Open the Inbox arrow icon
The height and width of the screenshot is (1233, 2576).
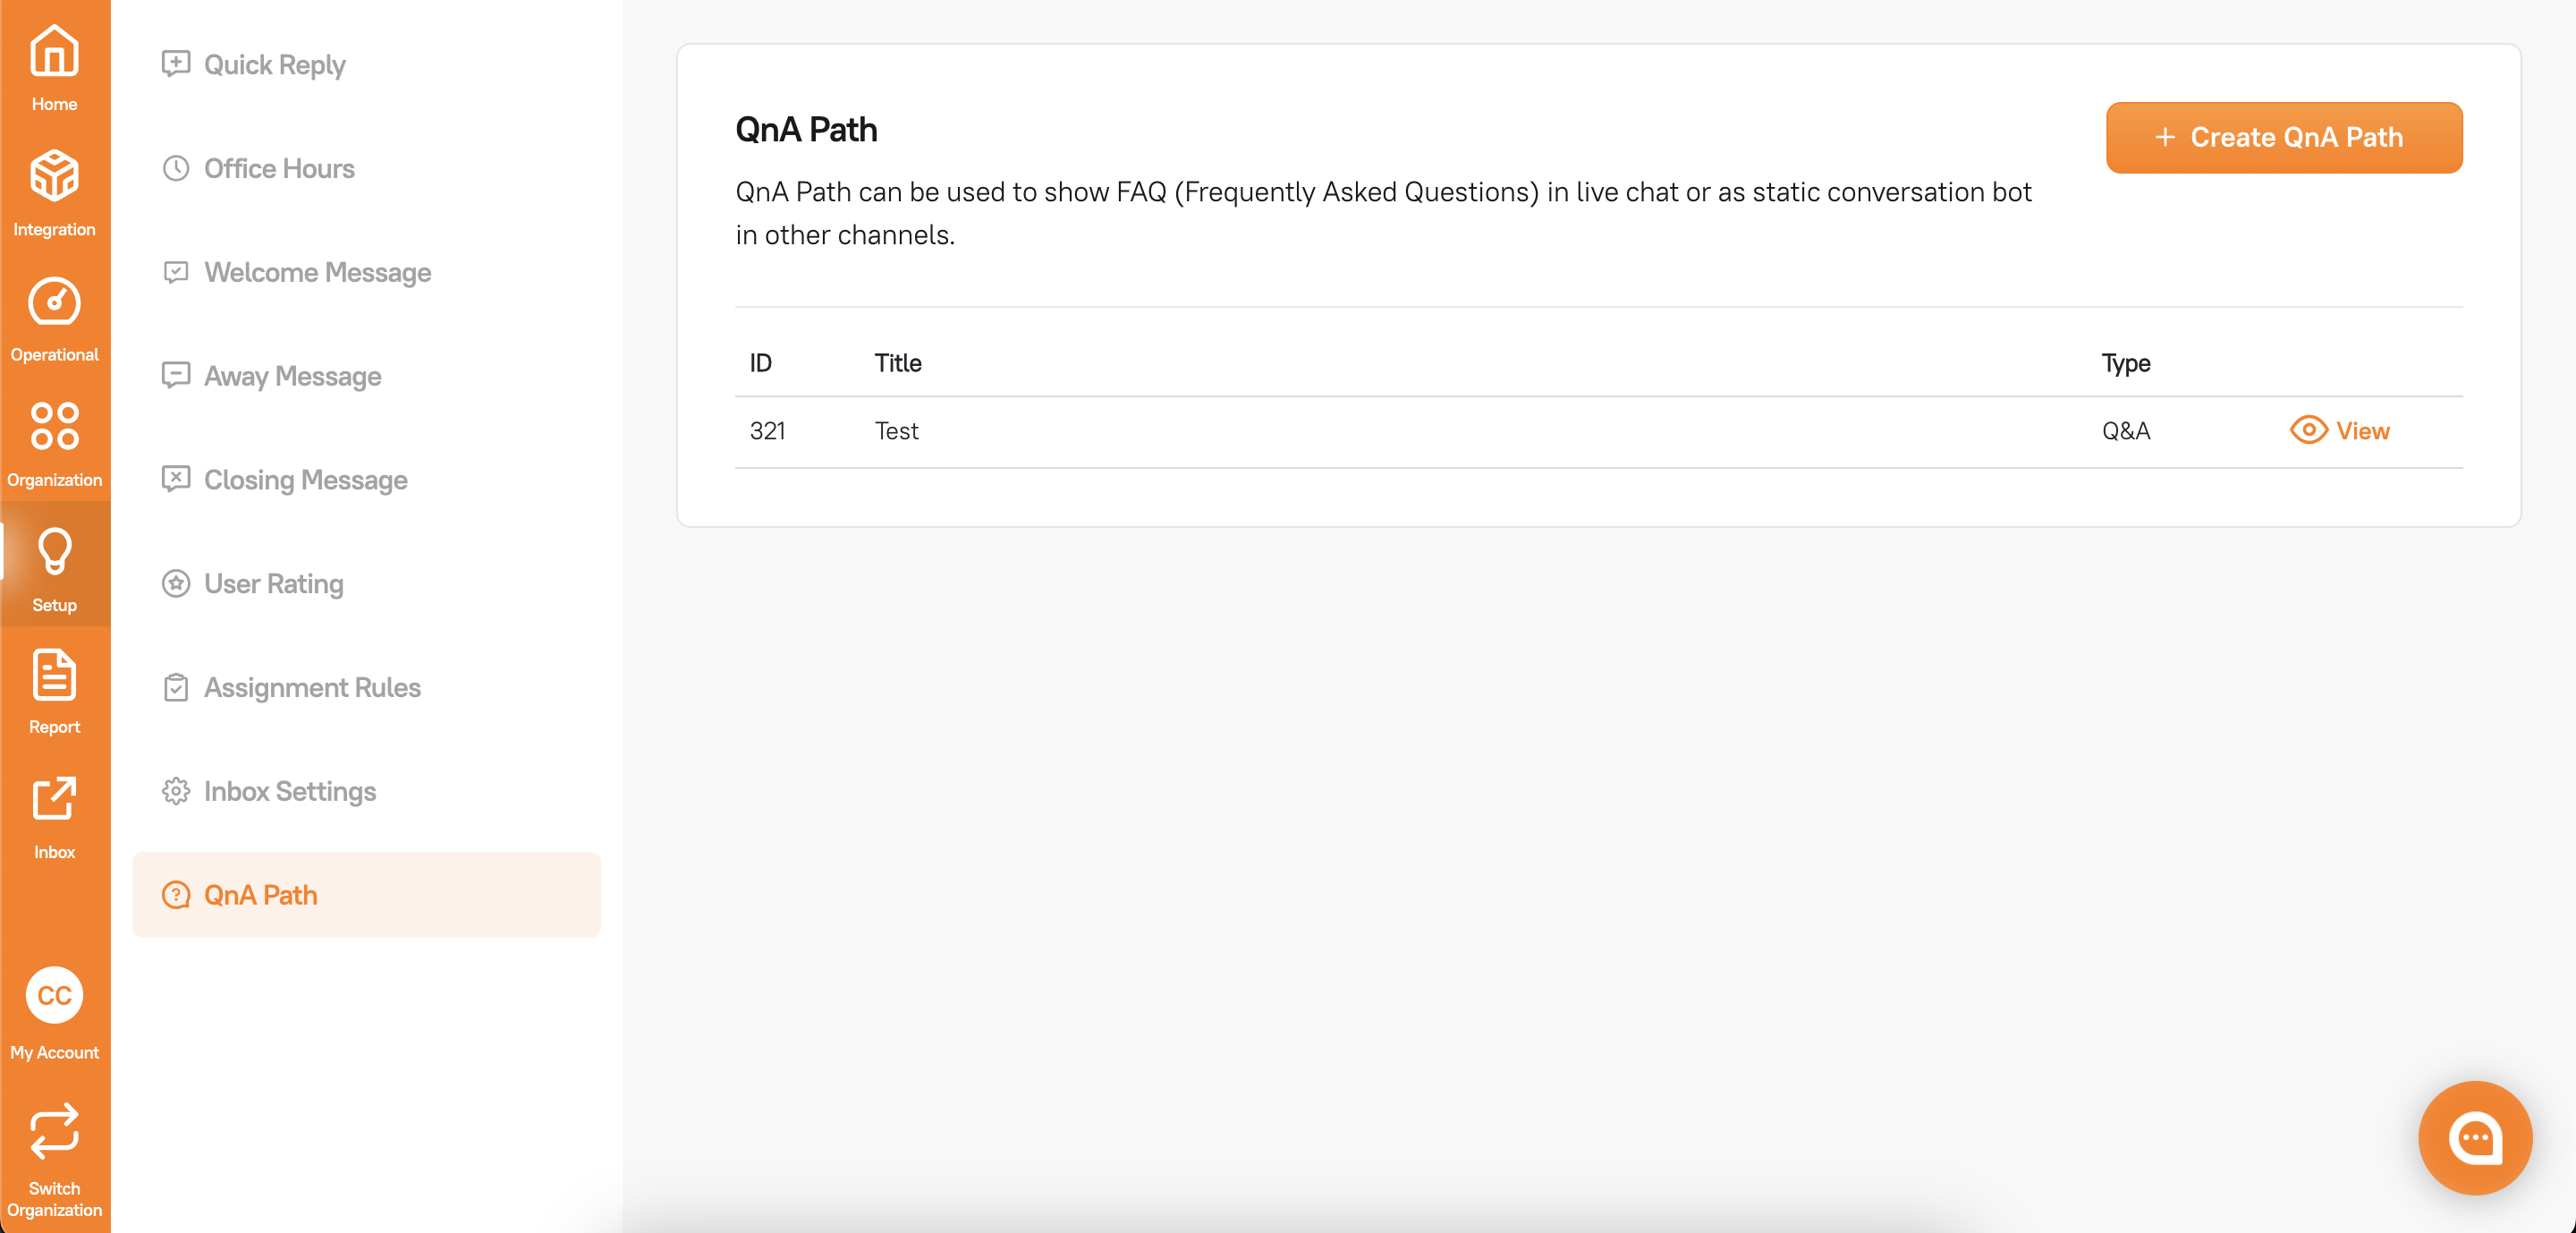click(x=54, y=800)
